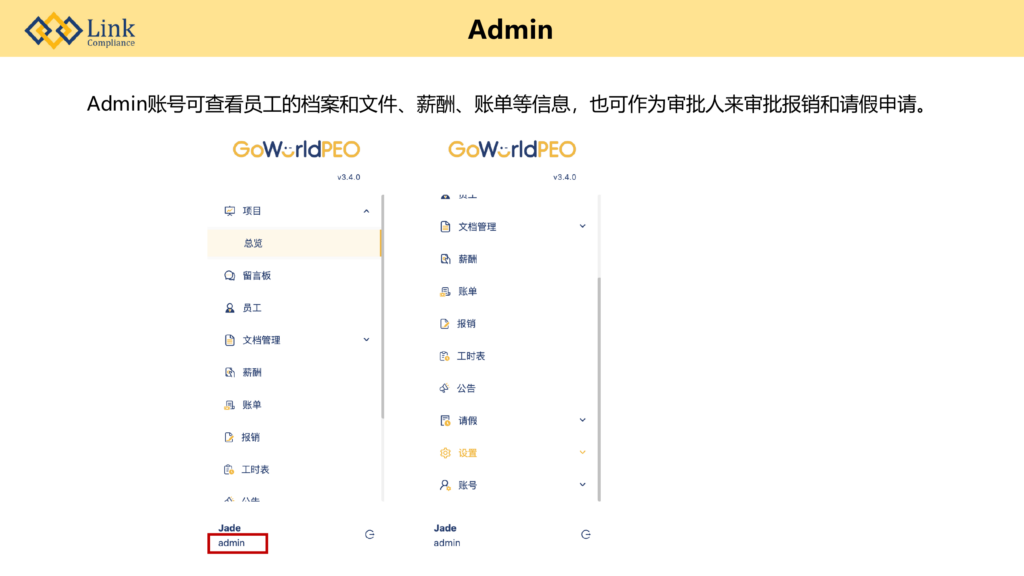Collapse the 项目 menu using its chevron
The width and height of the screenshot is (1024, 576).
coord(366,211)
